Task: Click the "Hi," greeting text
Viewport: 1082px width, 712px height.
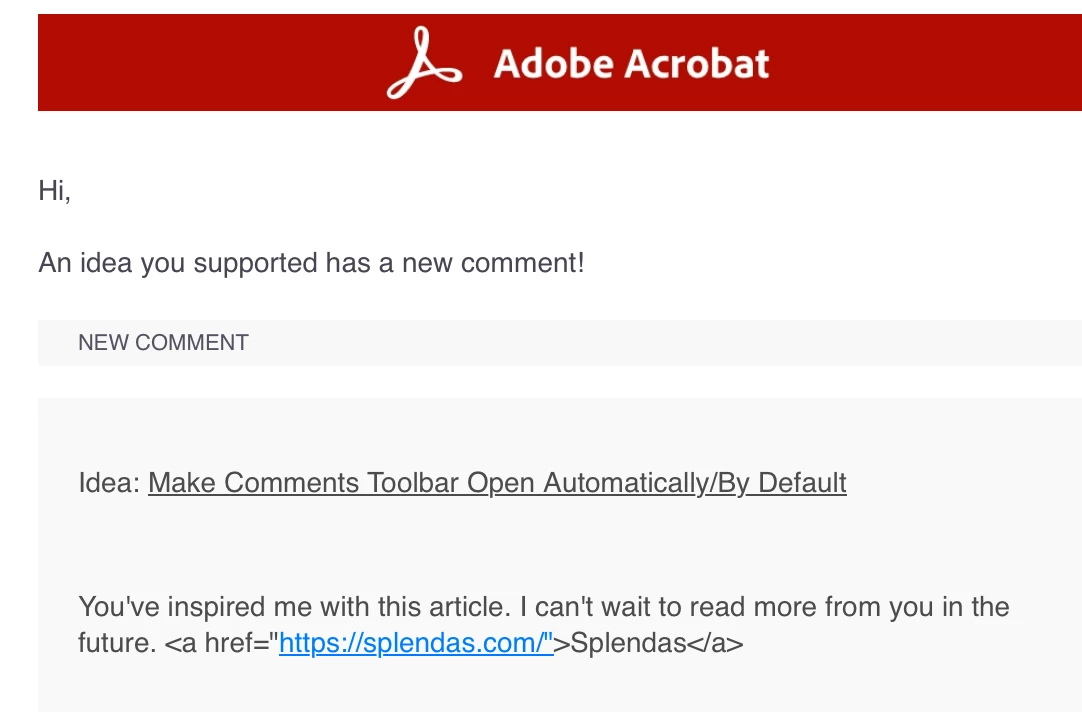Action: coord(55,190)
